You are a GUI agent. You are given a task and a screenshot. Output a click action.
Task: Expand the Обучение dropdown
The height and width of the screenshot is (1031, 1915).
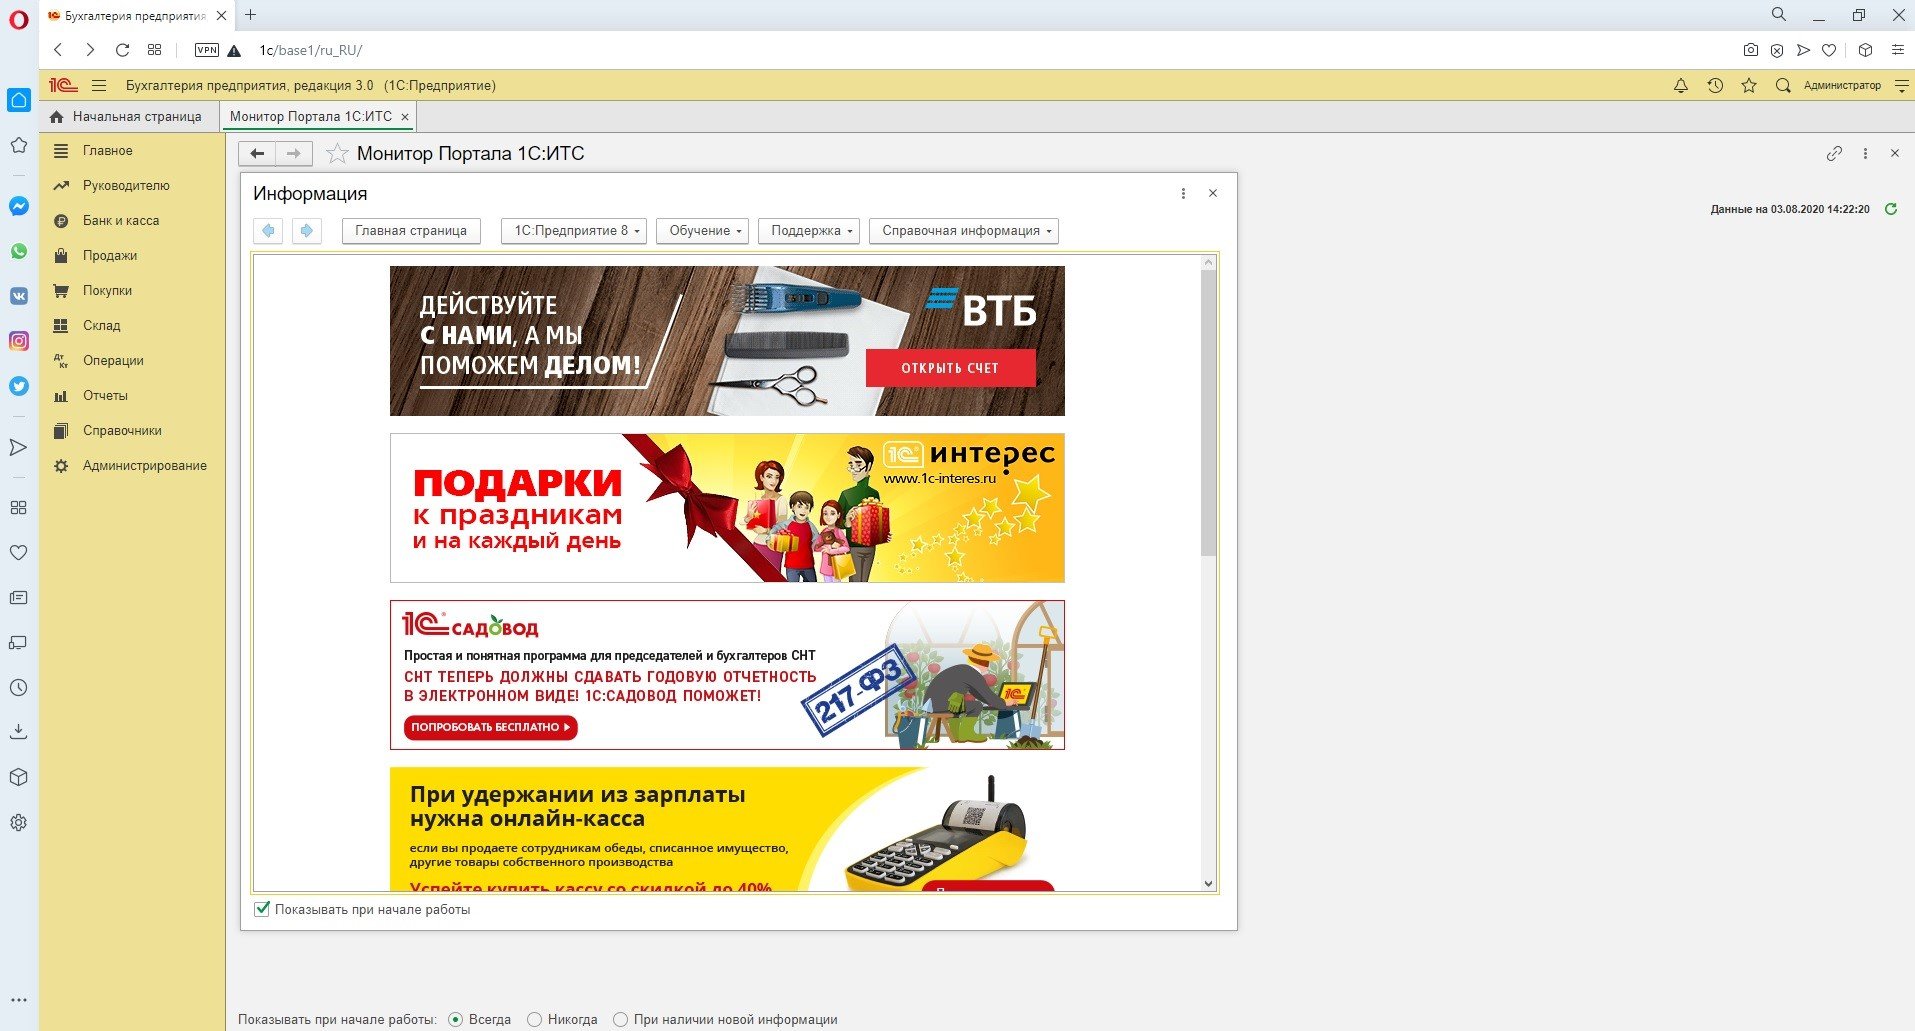point(703,231)
